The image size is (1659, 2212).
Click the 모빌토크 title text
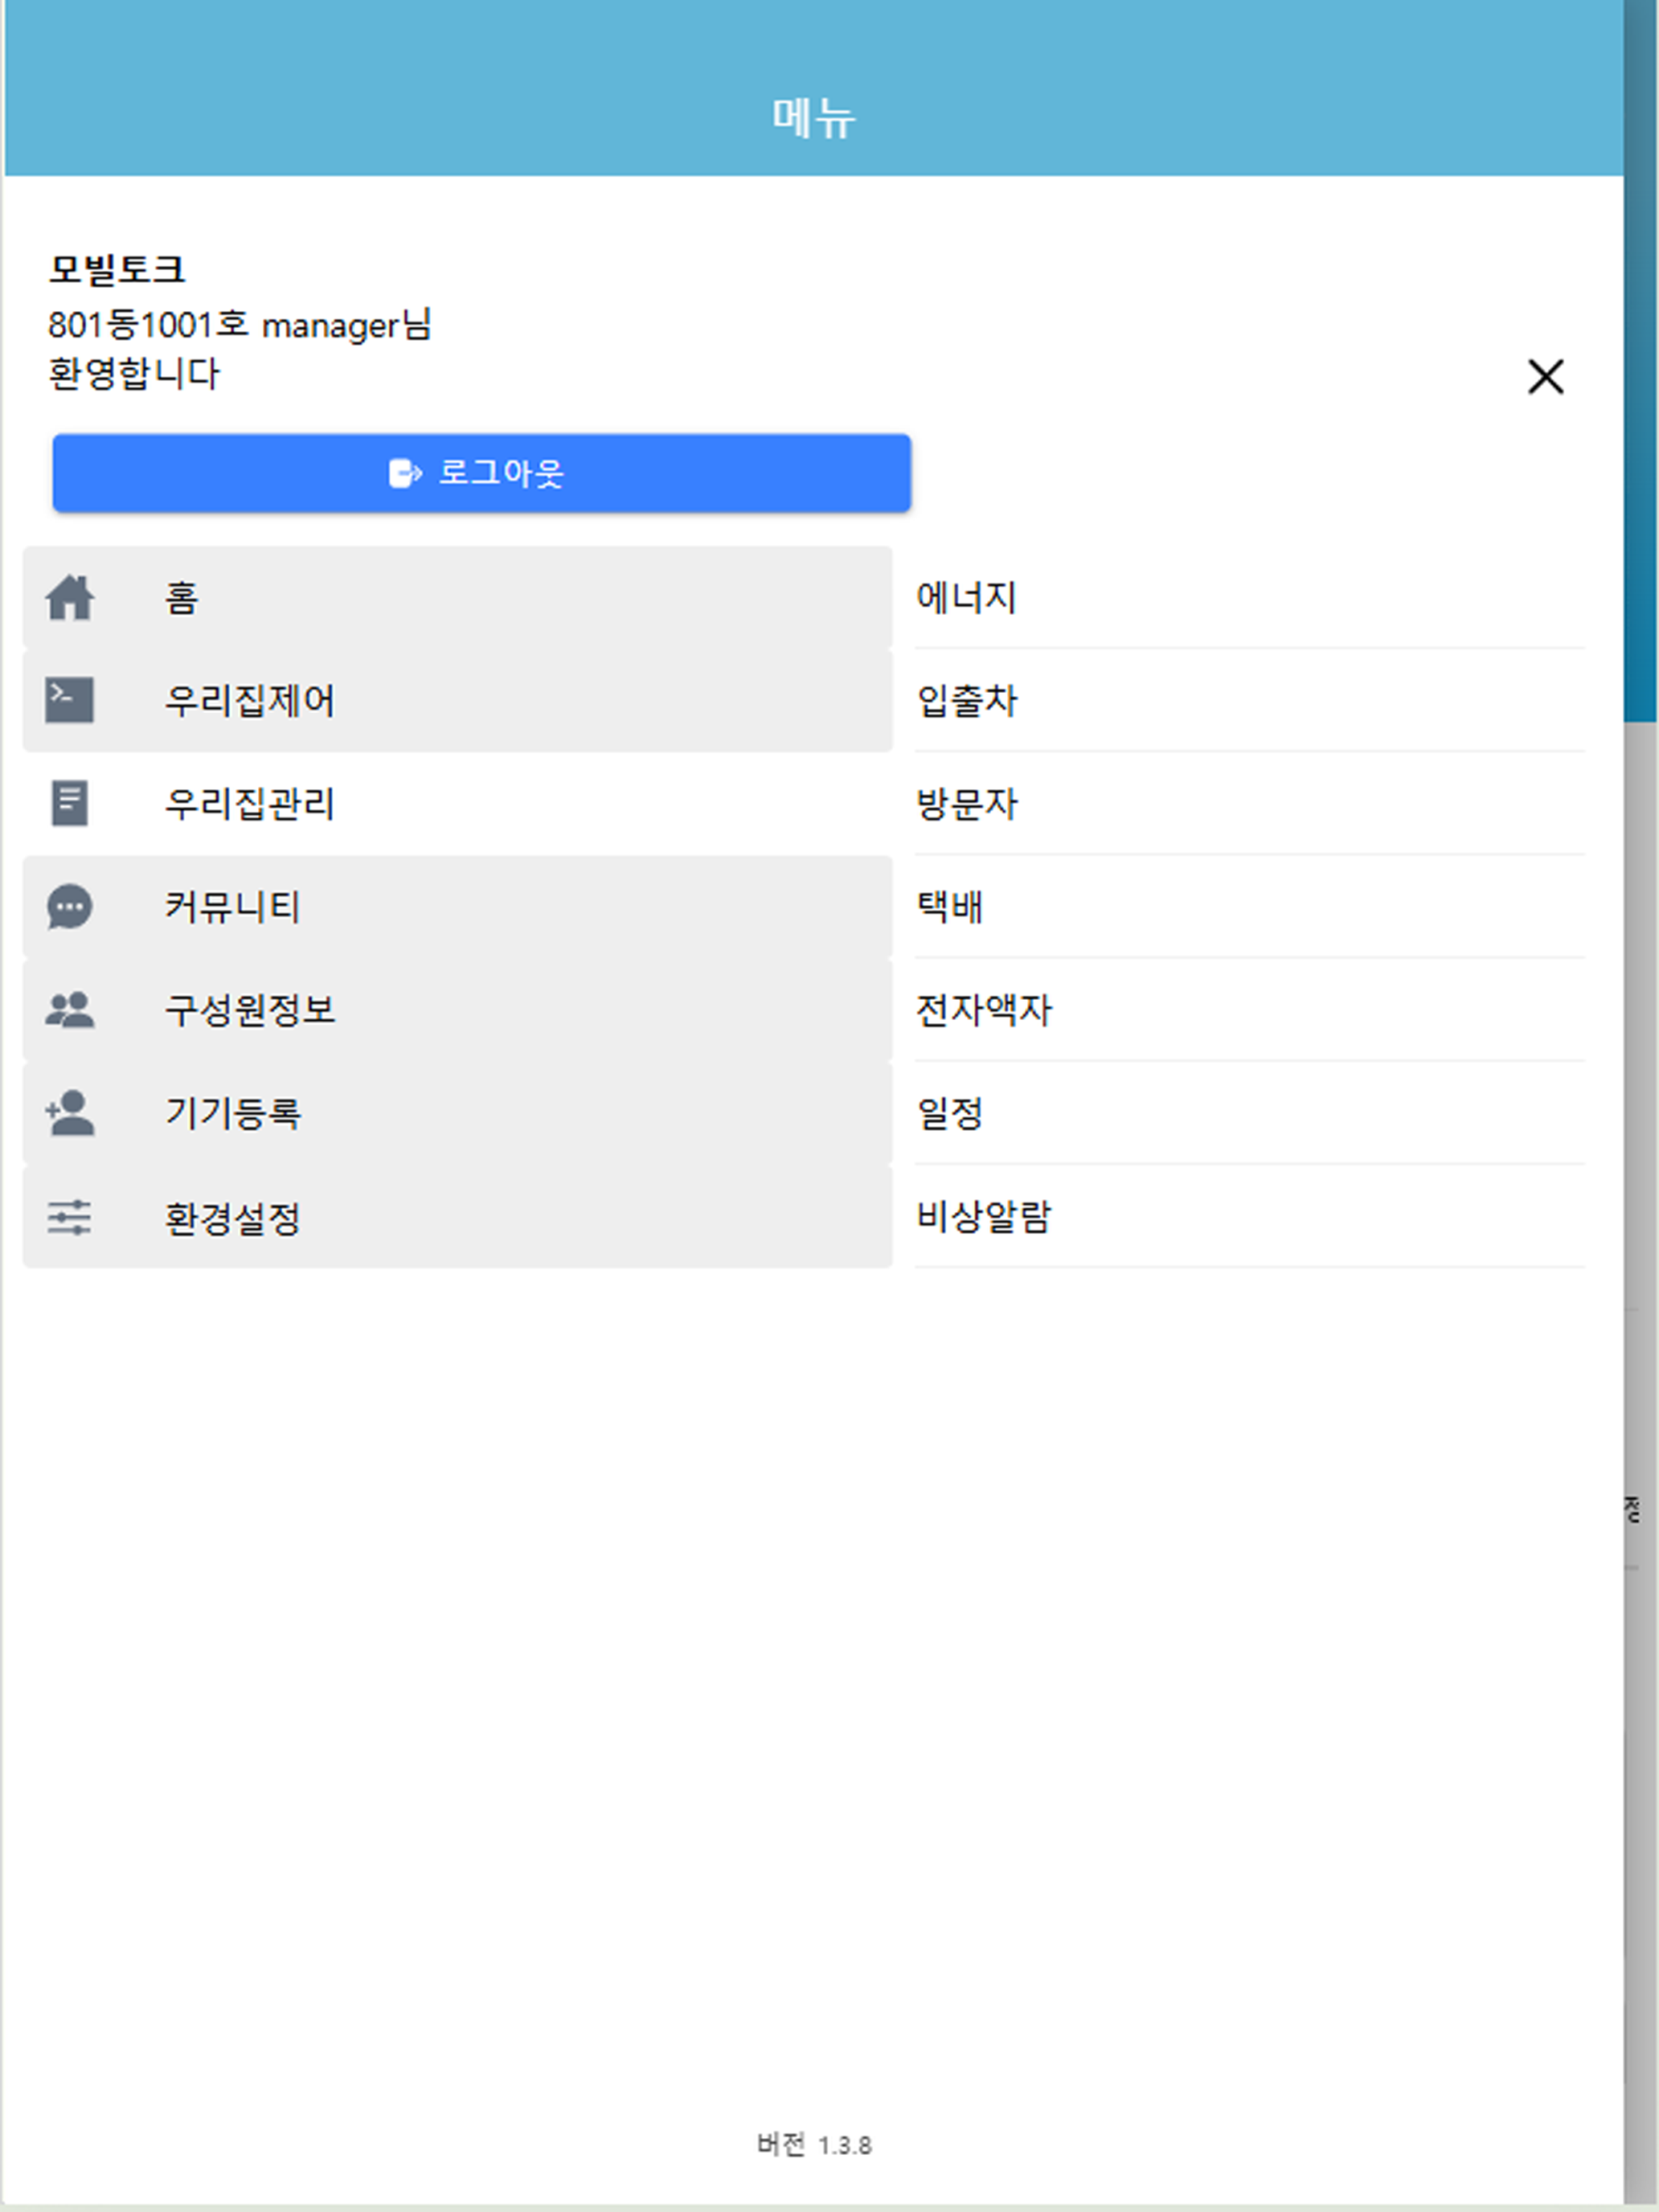pyautogui.click(x=117, y=269)
